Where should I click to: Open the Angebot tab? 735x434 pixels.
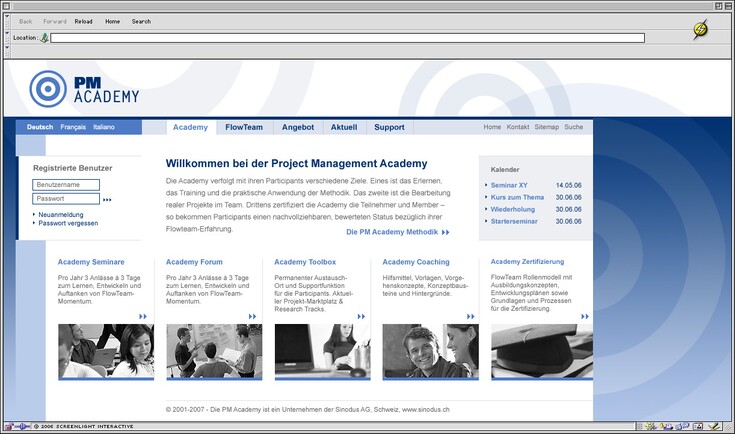point(298,127)
